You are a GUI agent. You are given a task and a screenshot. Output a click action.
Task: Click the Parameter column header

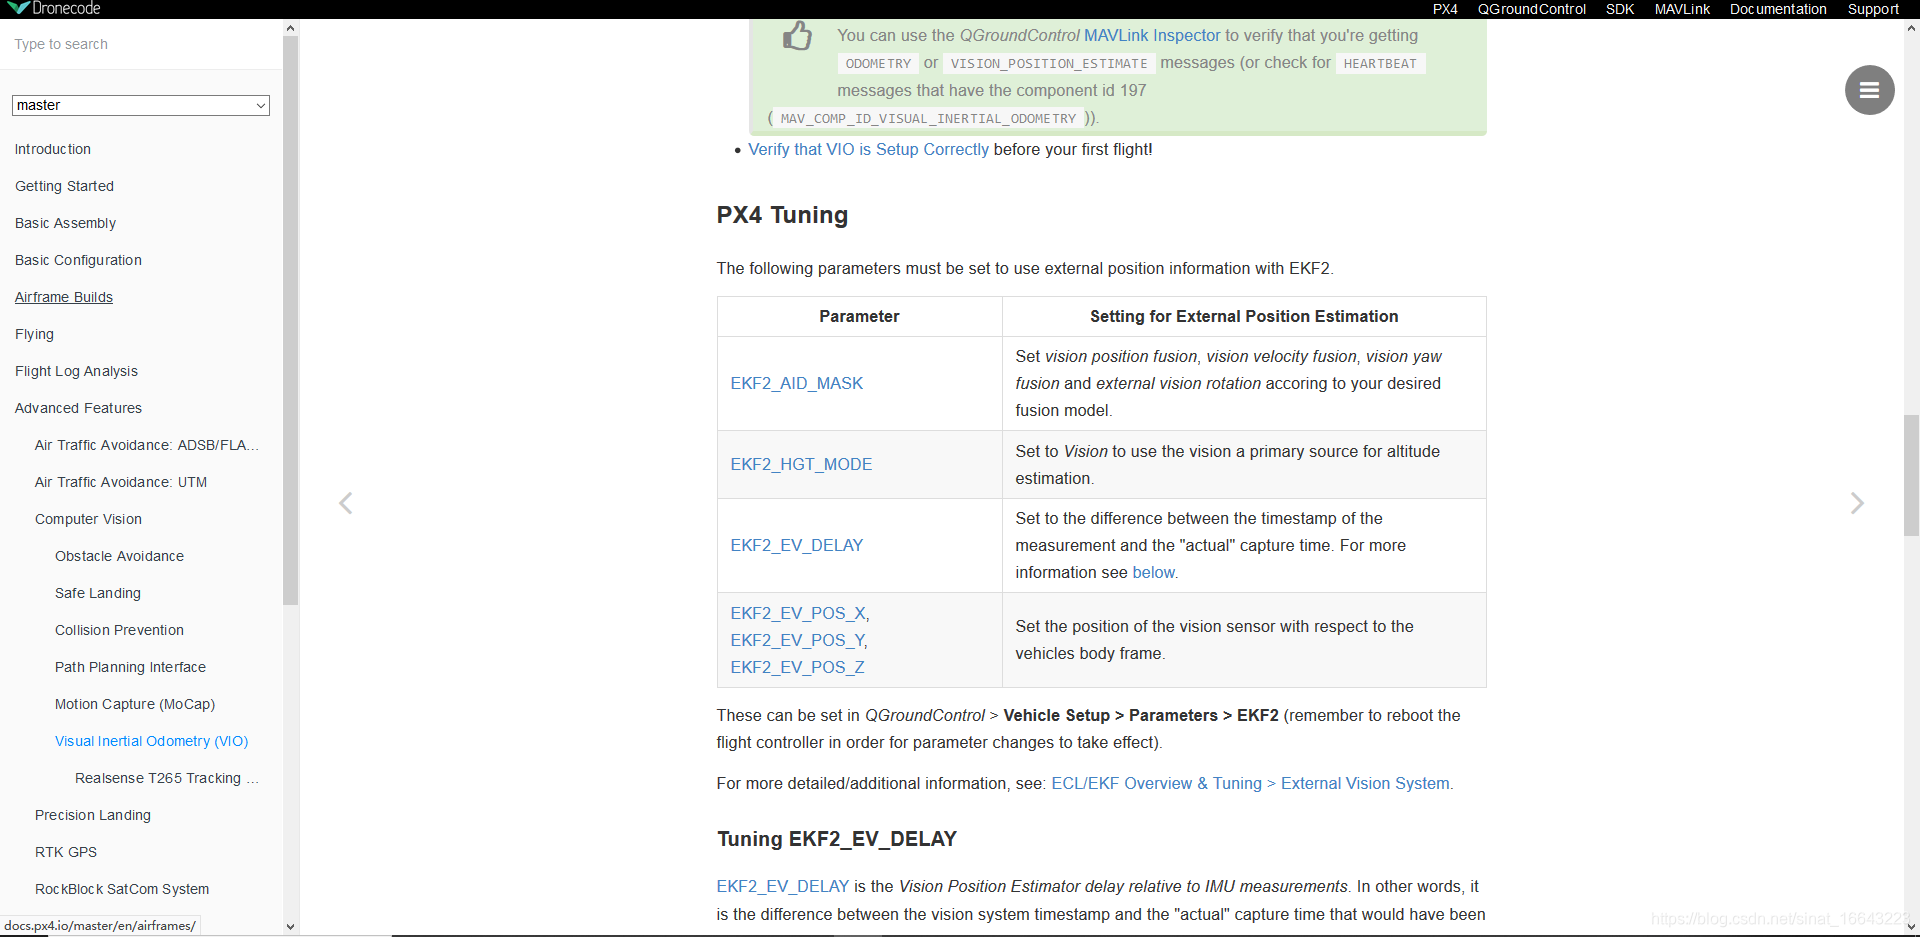pos(859,316)
